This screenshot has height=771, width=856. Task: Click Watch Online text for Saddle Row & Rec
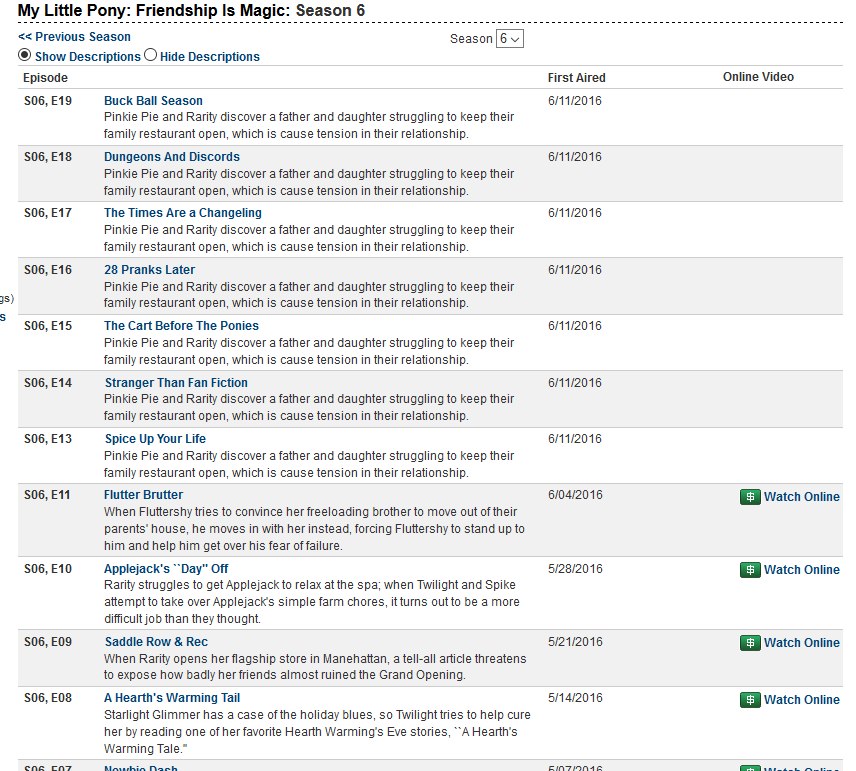[801, 643]
